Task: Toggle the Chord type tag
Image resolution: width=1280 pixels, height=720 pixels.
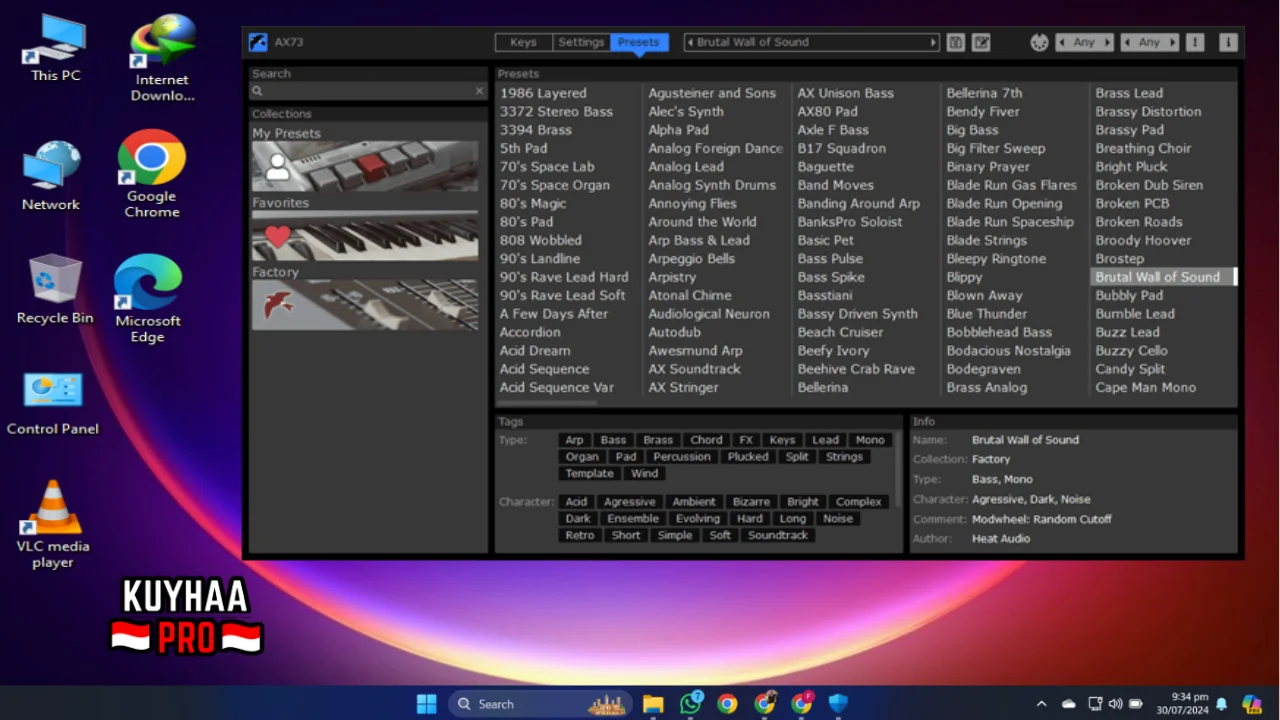Action: (706, 440)
